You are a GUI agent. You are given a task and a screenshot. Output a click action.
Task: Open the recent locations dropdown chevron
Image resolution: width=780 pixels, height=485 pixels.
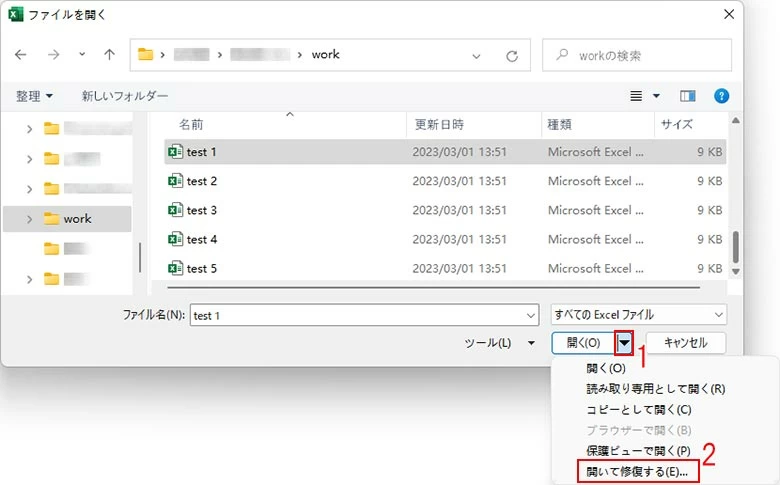(x=82, y=54)
